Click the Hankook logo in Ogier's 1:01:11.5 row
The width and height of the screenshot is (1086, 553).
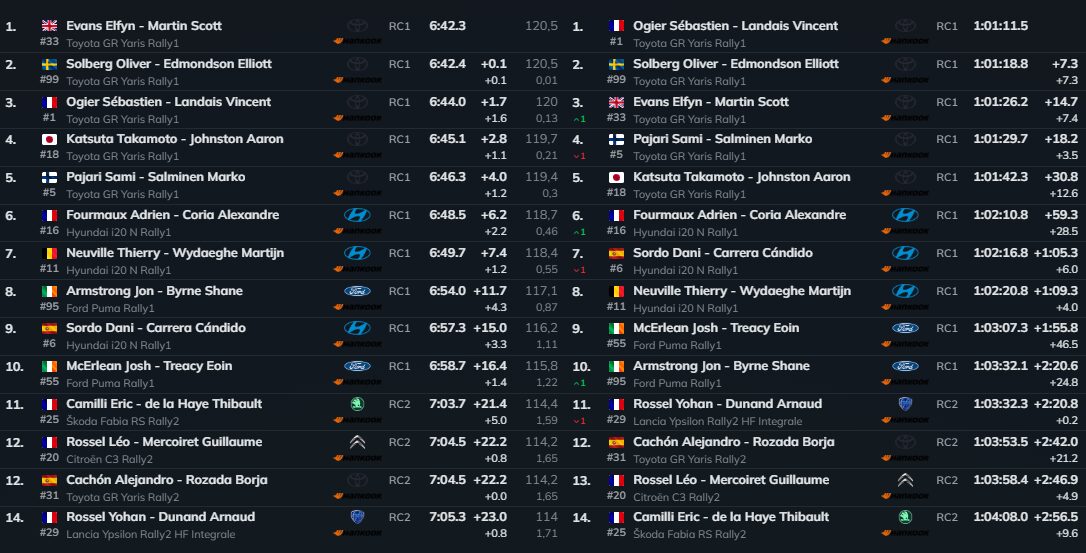(x=904, y=43)
